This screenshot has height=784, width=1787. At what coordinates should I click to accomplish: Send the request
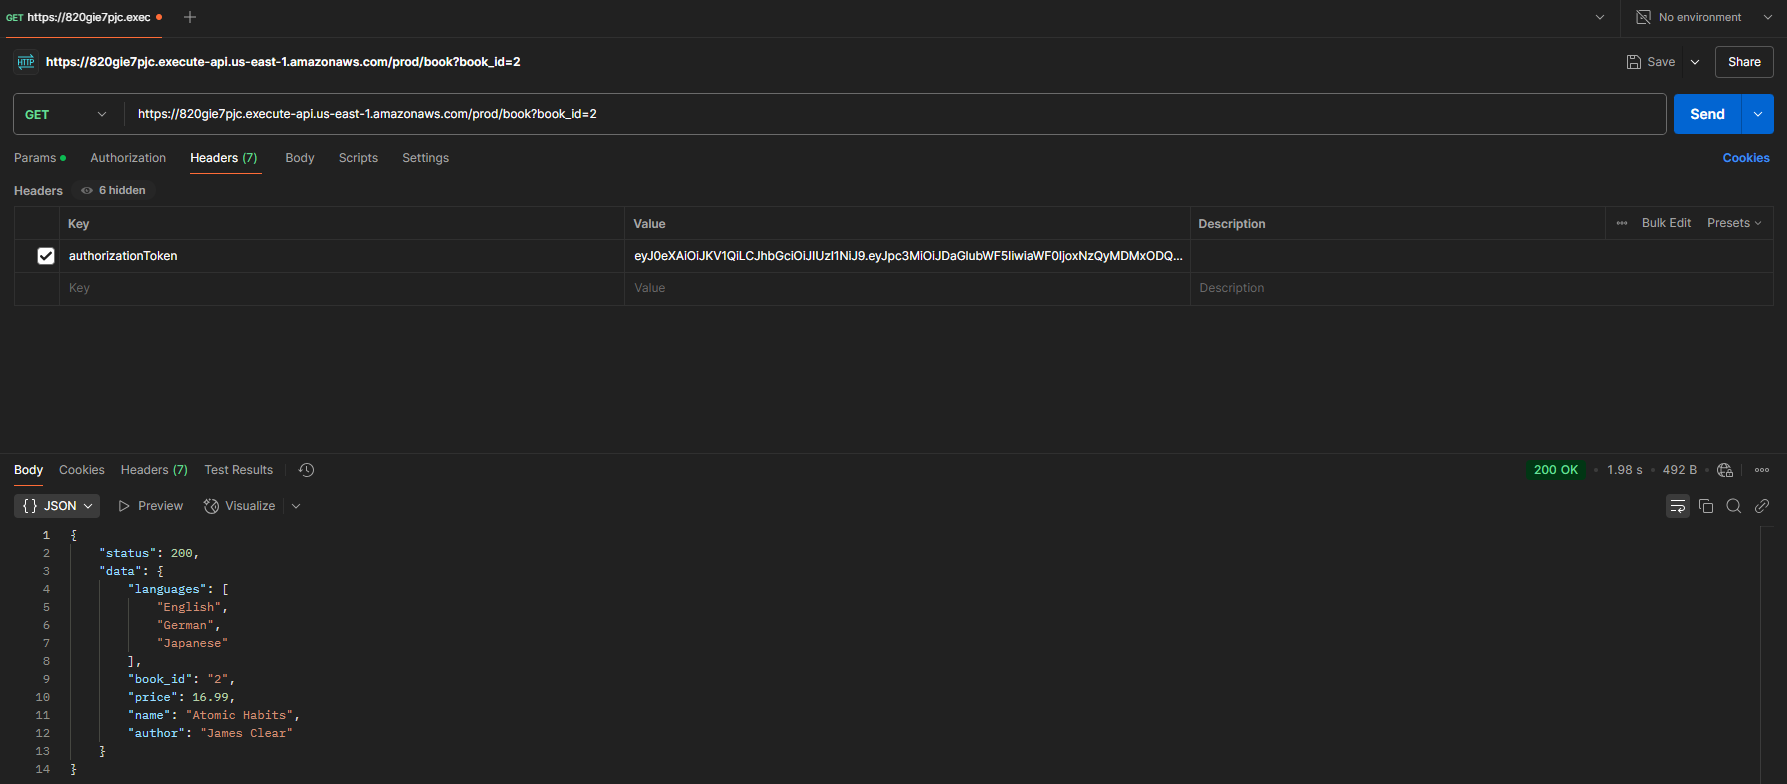[x=1707, y=114]
